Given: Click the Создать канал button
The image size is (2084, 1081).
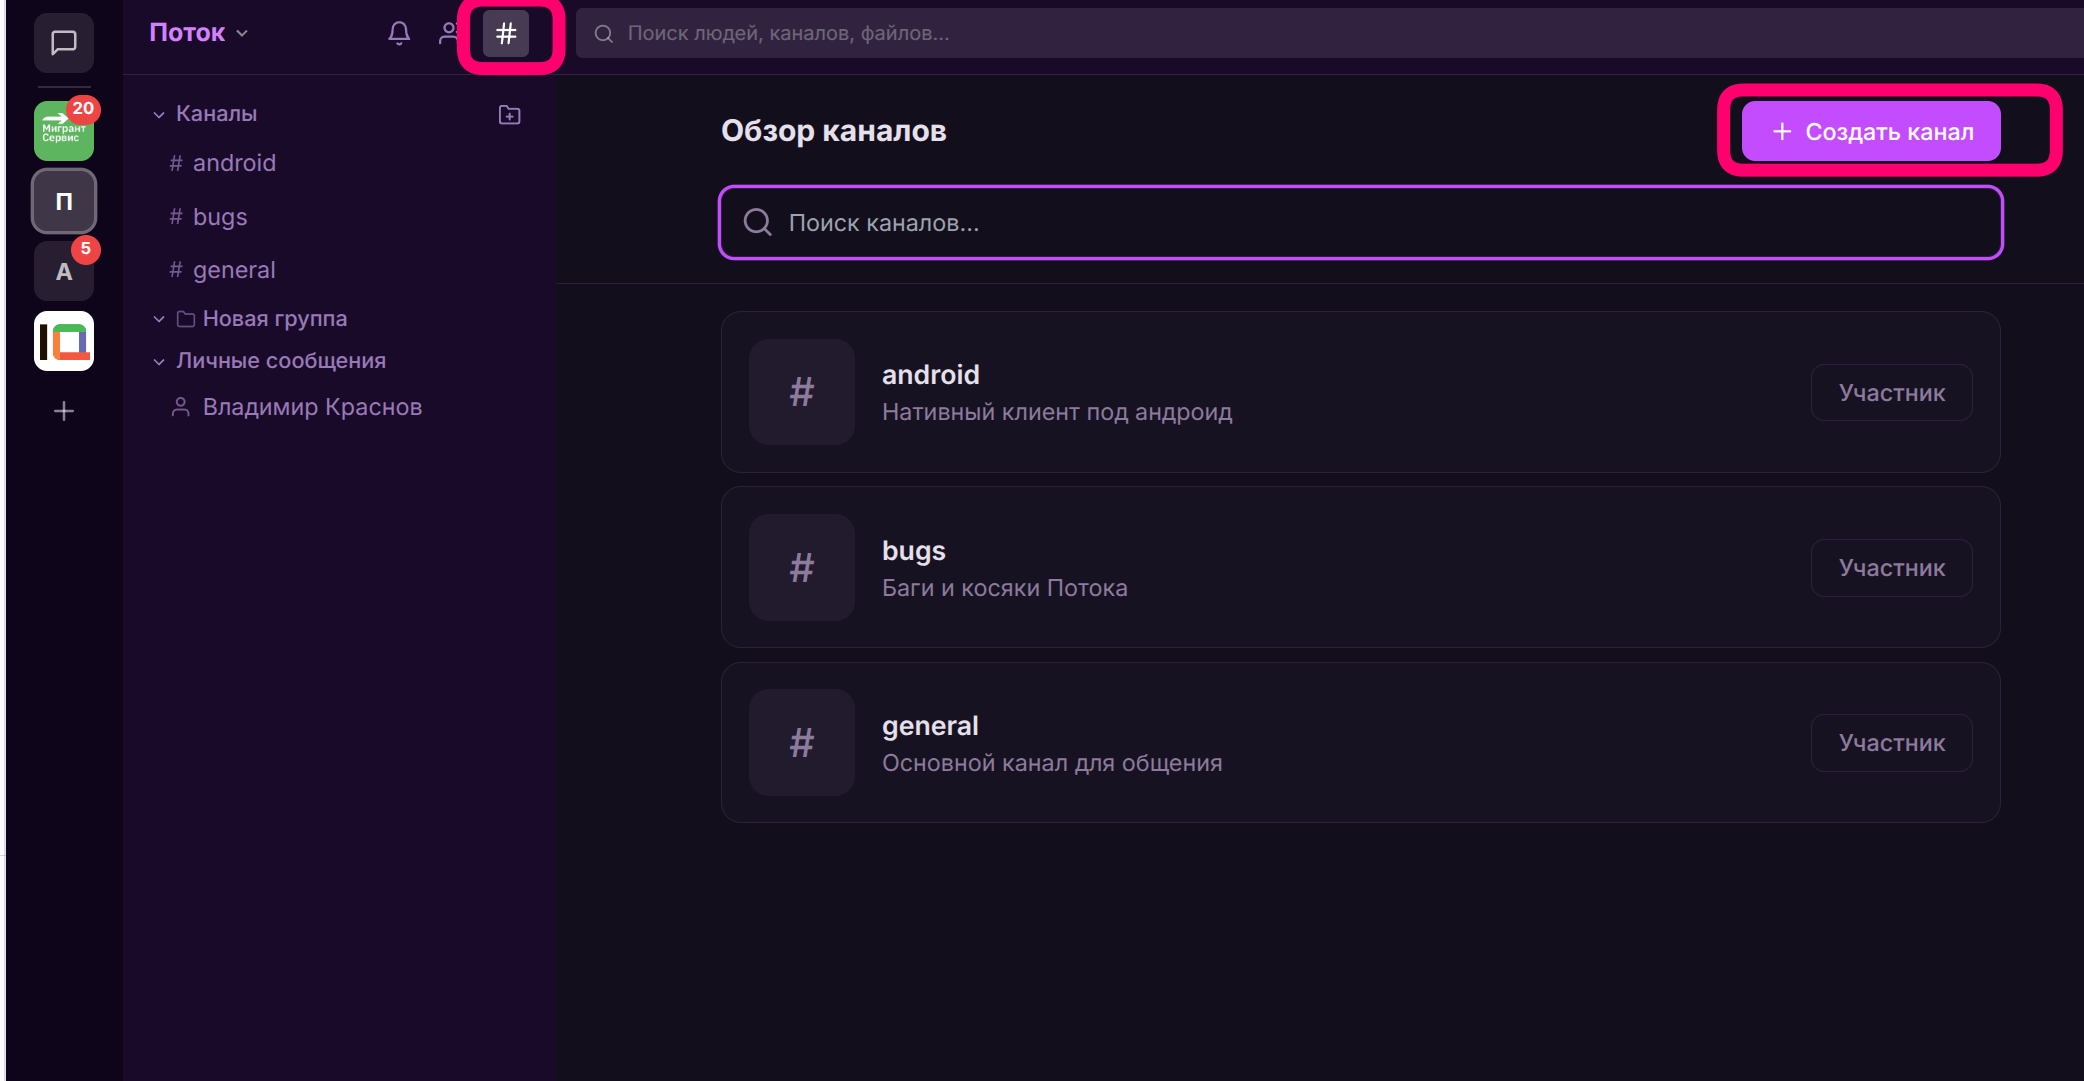Looking at the screenshot, I should click(x=1871, y=131).
